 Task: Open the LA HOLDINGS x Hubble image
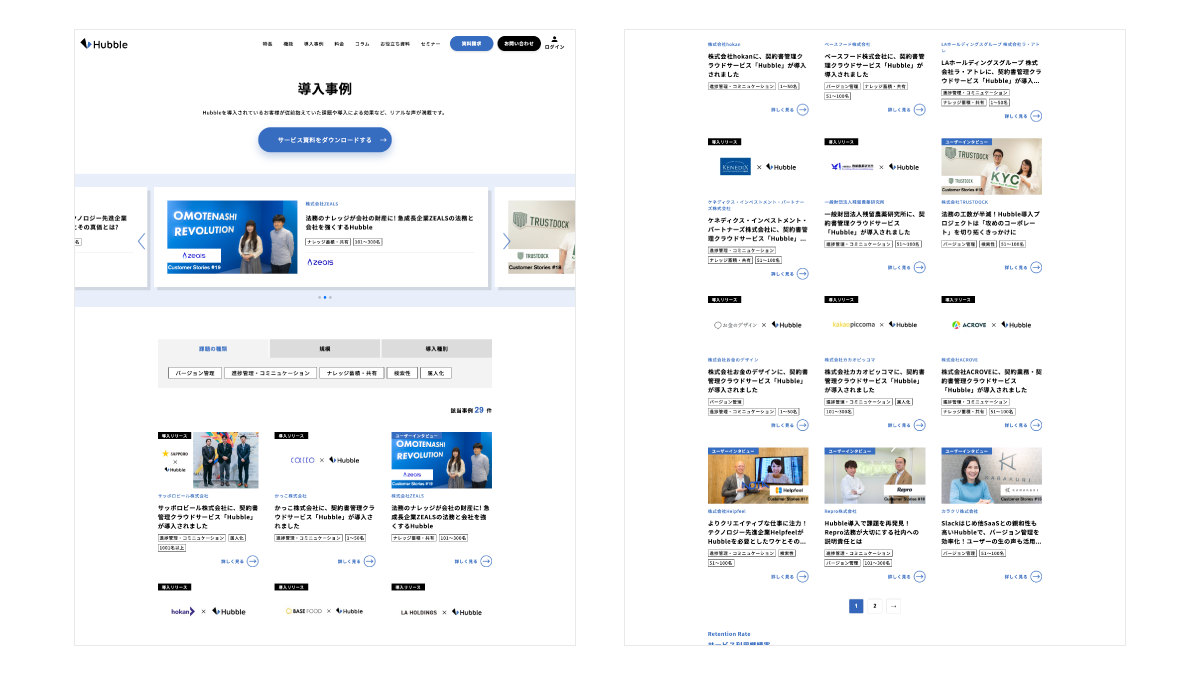coord(441,611)
